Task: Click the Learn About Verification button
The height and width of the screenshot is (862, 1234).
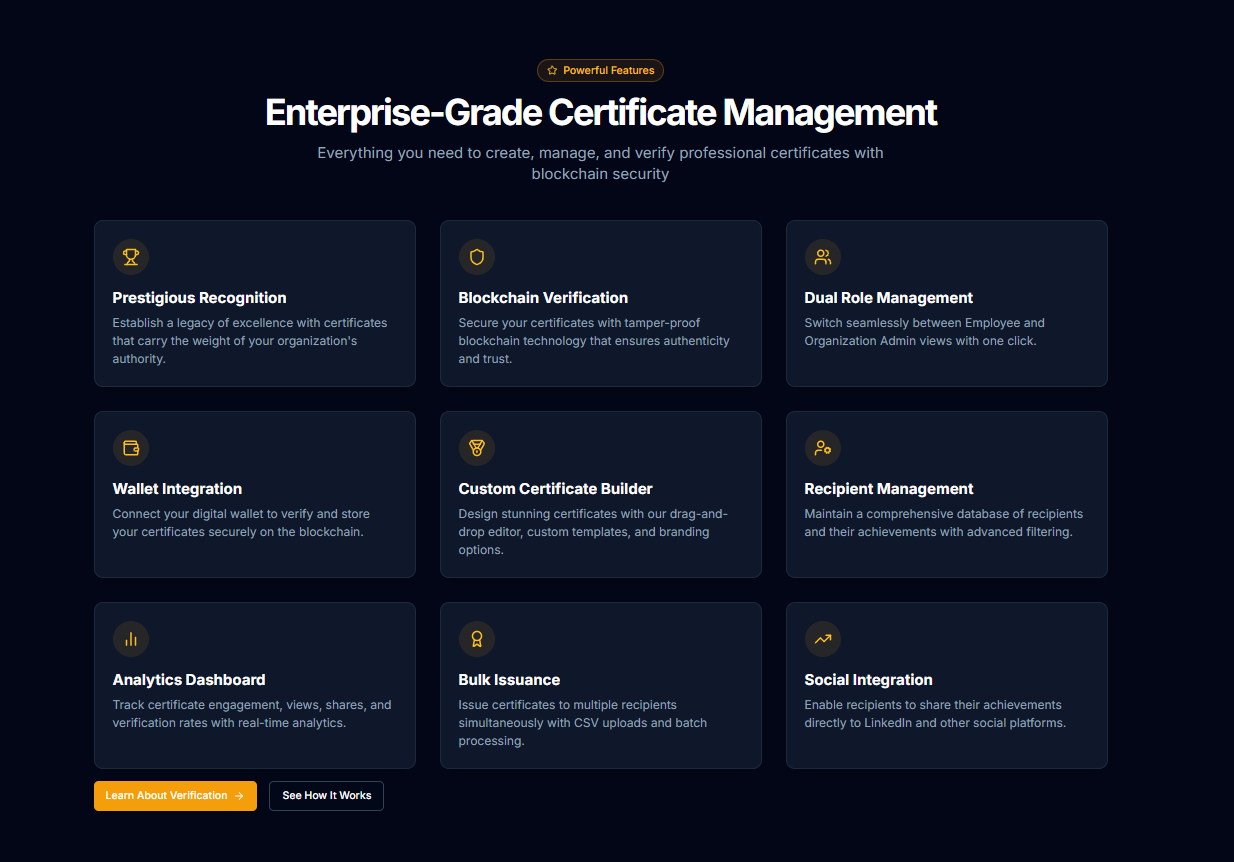Action: pyautogui.click(x=175, y=796)
